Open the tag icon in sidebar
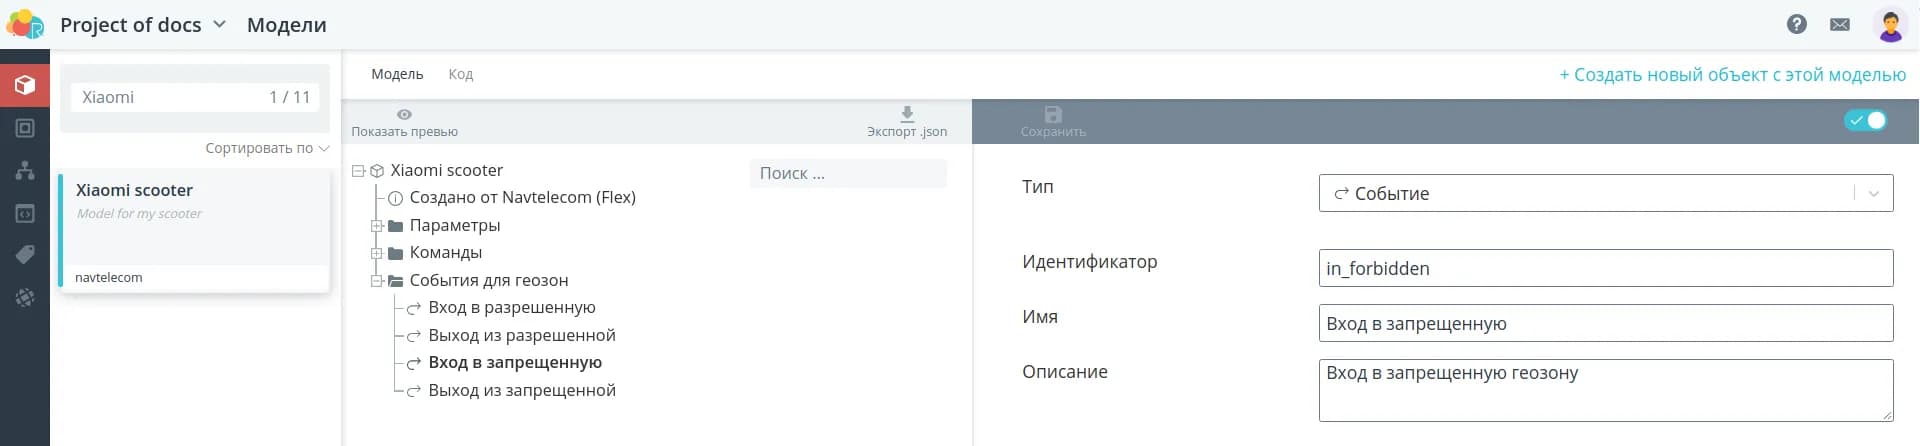Image resolution: width=1920 pixels, height=446 pixels. tap(25, 255)
